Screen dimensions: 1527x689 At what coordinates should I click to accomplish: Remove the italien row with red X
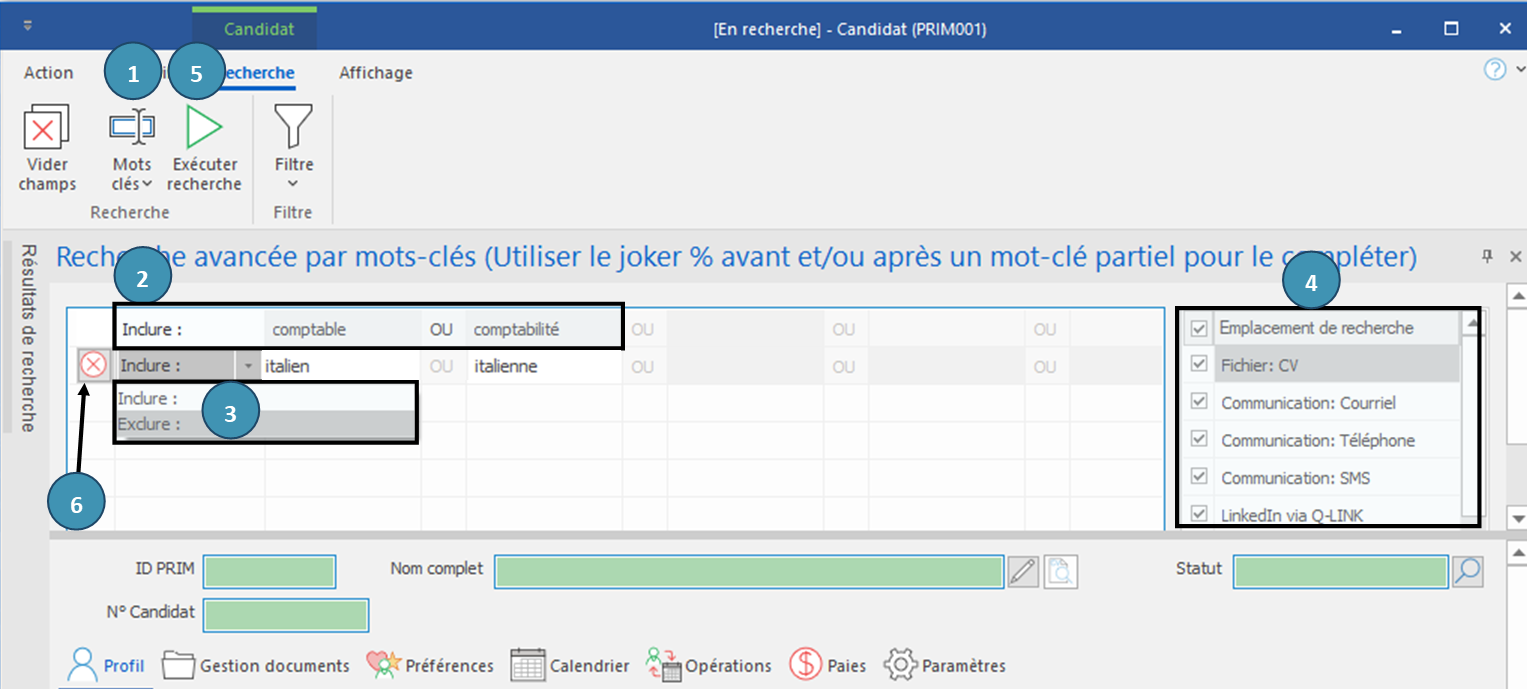pos(93,366)
